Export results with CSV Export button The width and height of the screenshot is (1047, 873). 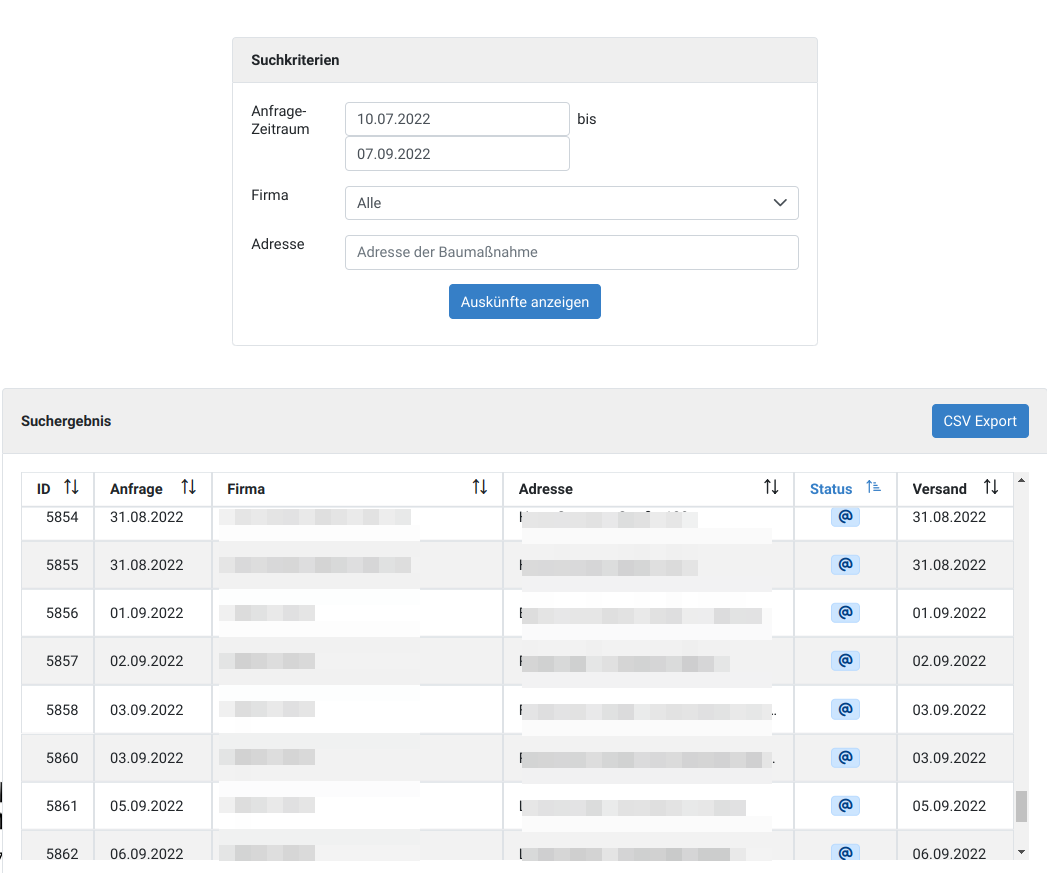pos(979,421)
